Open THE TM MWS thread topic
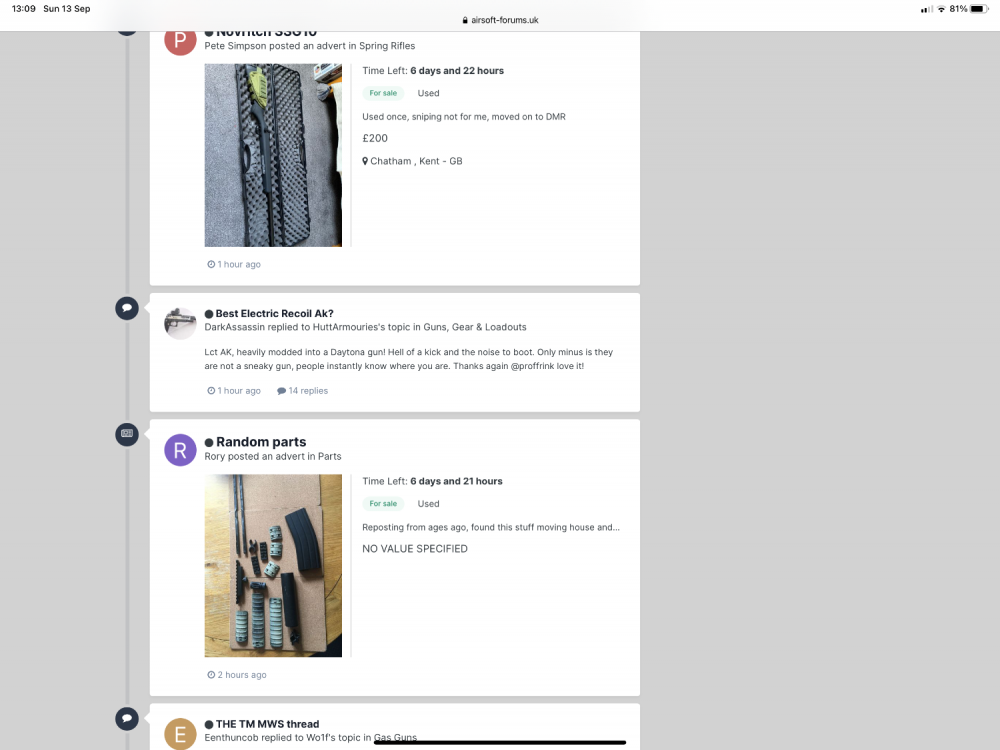Image resolution: width=1000 pixels, height=750 pixels. pyautogui.click(x=267, y=724)
